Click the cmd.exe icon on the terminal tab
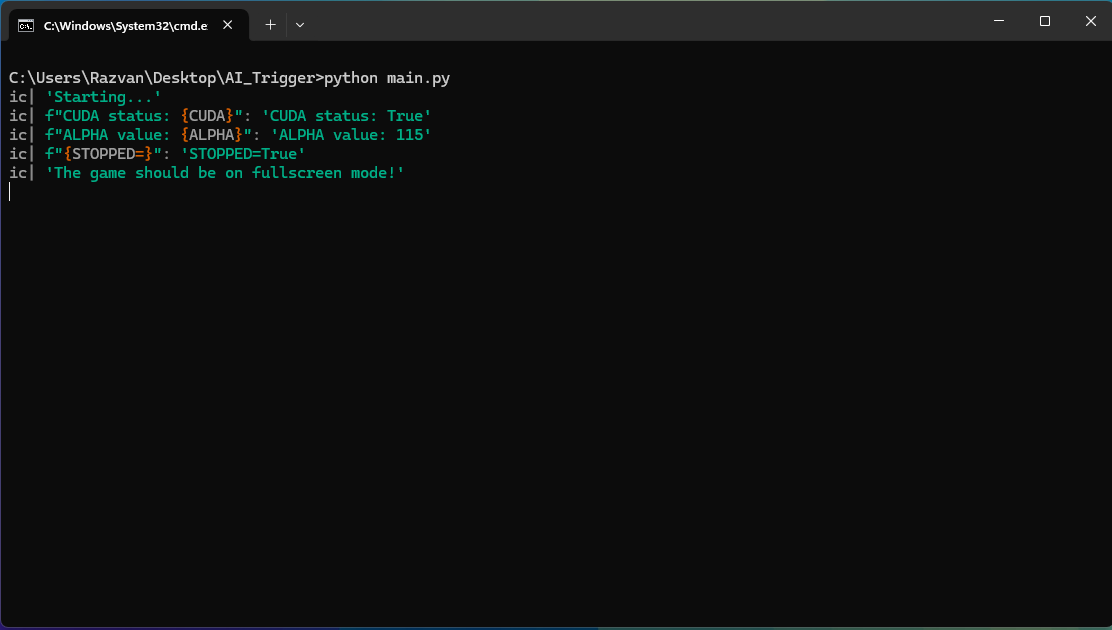Screen dimensions: 1112x630 click(26, 24)
